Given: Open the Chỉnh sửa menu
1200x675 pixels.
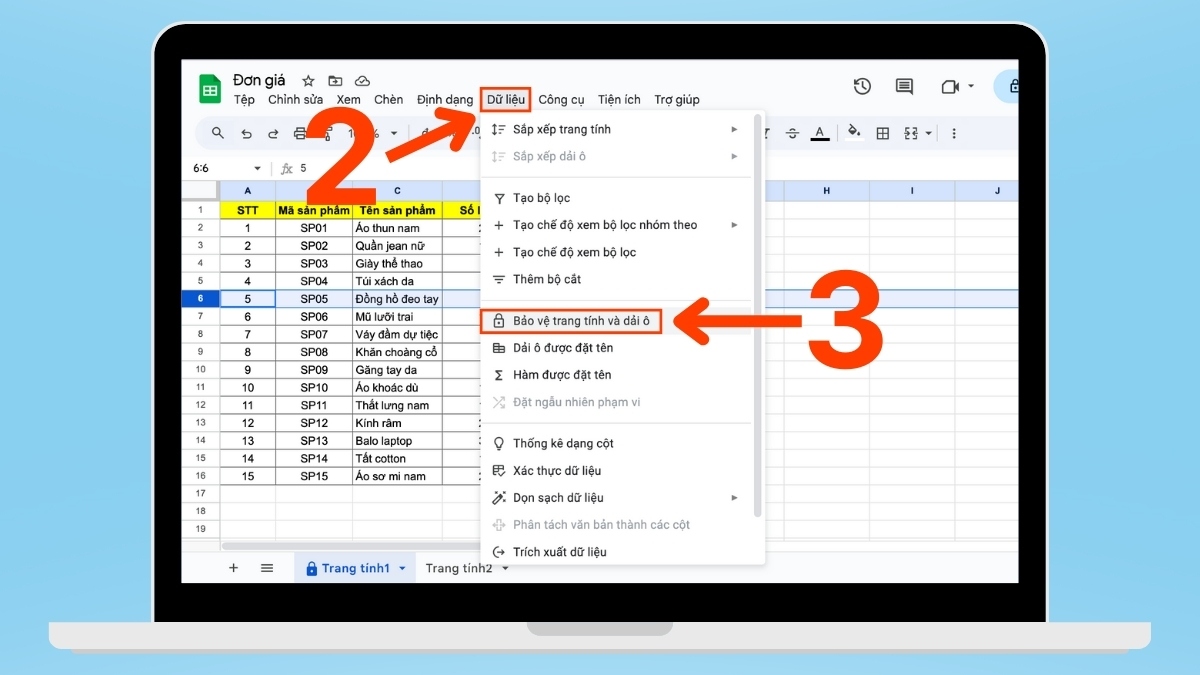Looking at the screenshot, I should pos(295,99).
